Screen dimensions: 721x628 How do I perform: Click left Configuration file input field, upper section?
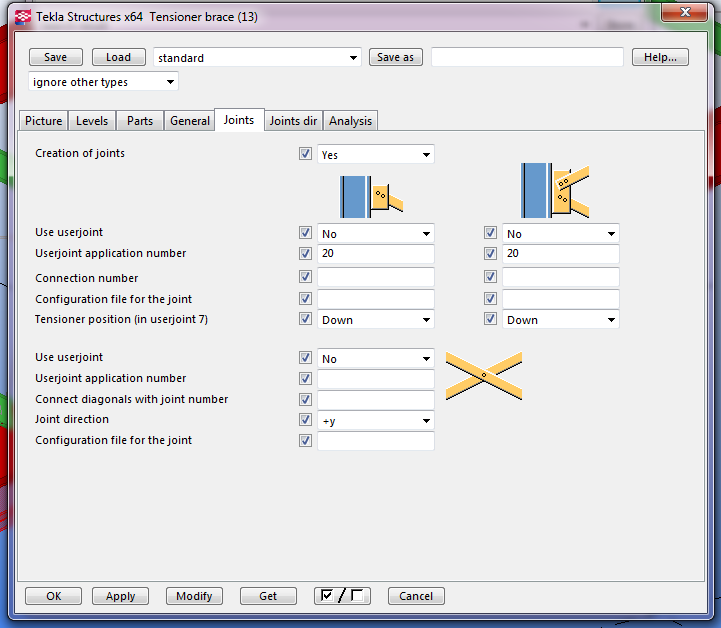(376, 299)
